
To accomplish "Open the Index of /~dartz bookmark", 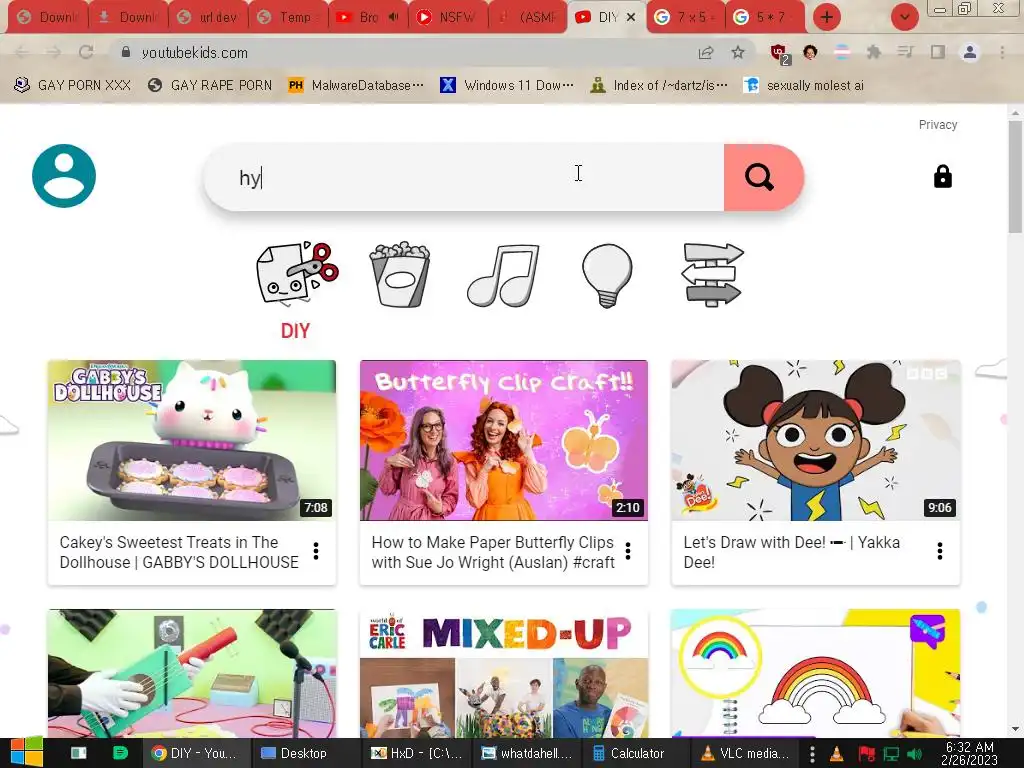I will (658, 85).
